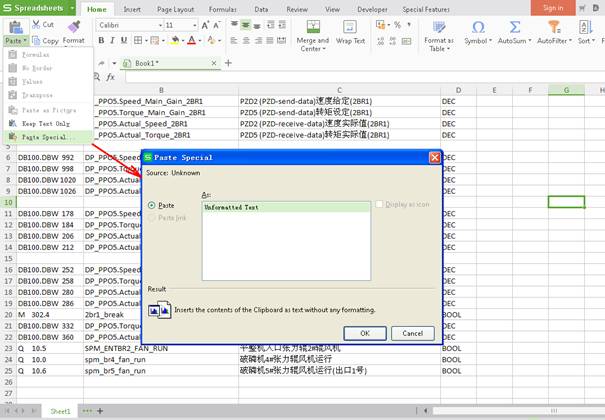Click Cancel in Paste Special dialog
Screen dimensions: 605x420
click(x=412, y=333)
